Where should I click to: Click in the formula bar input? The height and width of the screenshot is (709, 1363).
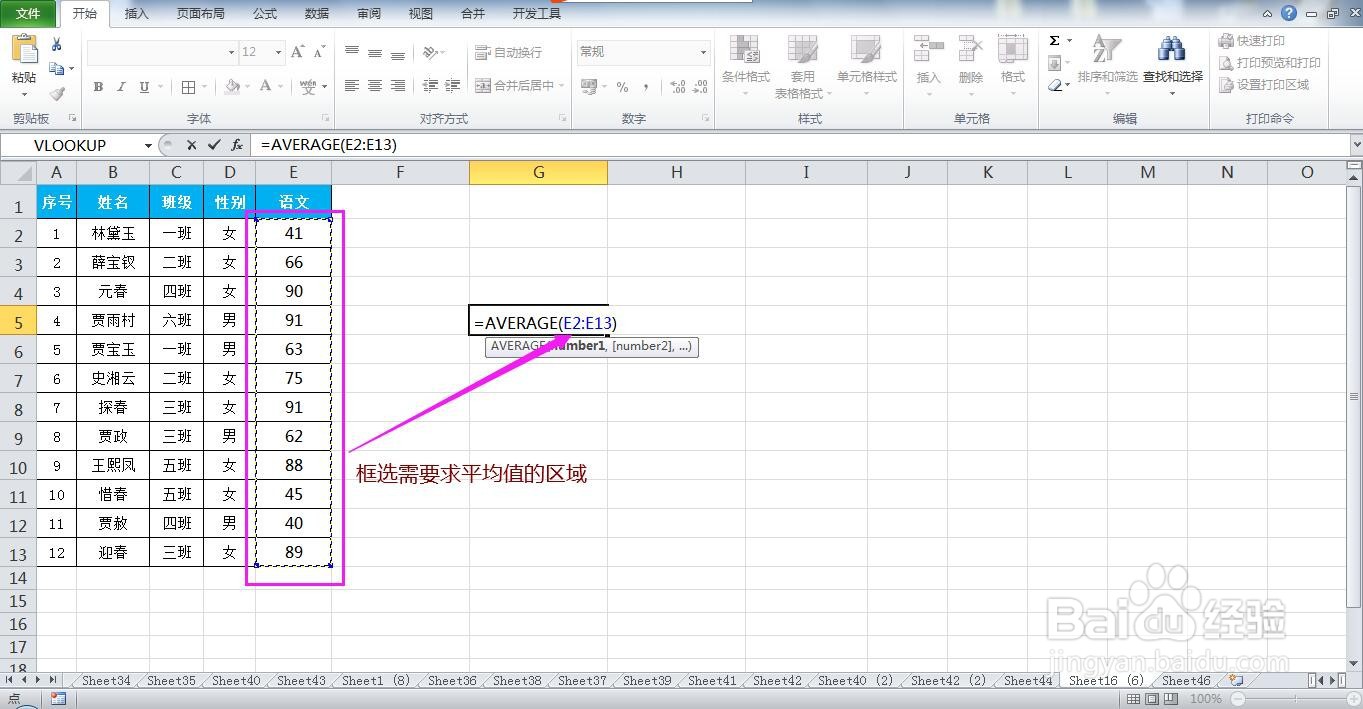coord(800,145)
